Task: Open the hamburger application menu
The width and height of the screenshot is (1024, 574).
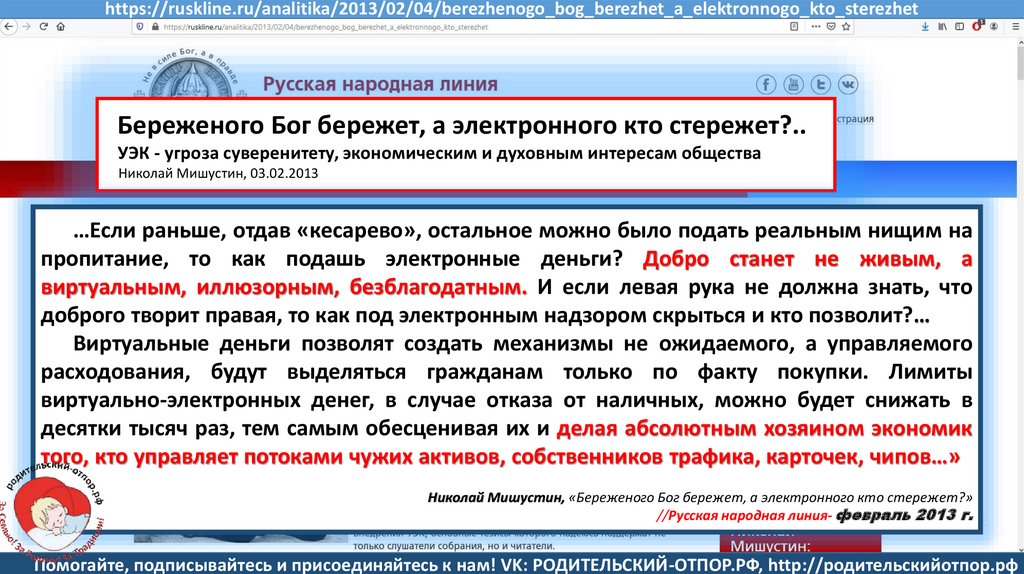Action: pyautogui.click(x=1015, y=27)
